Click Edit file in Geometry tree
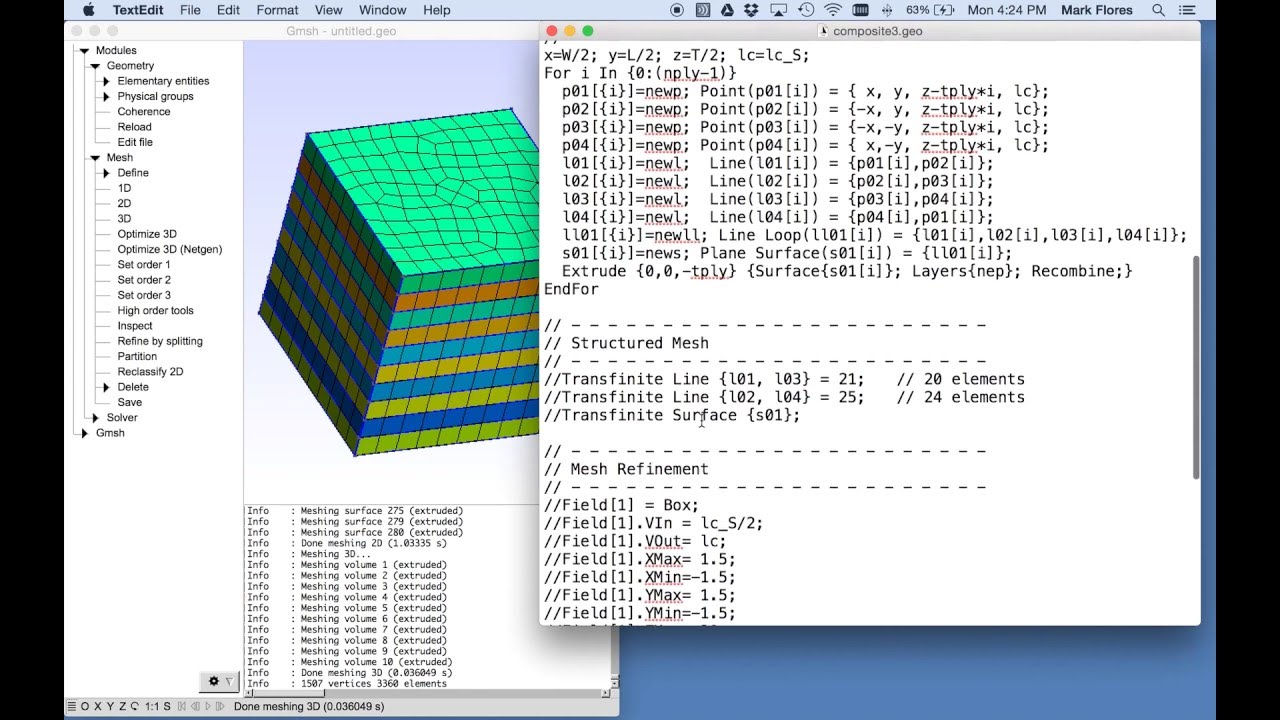The image size is (1280, 720). [x=135, y=142]
